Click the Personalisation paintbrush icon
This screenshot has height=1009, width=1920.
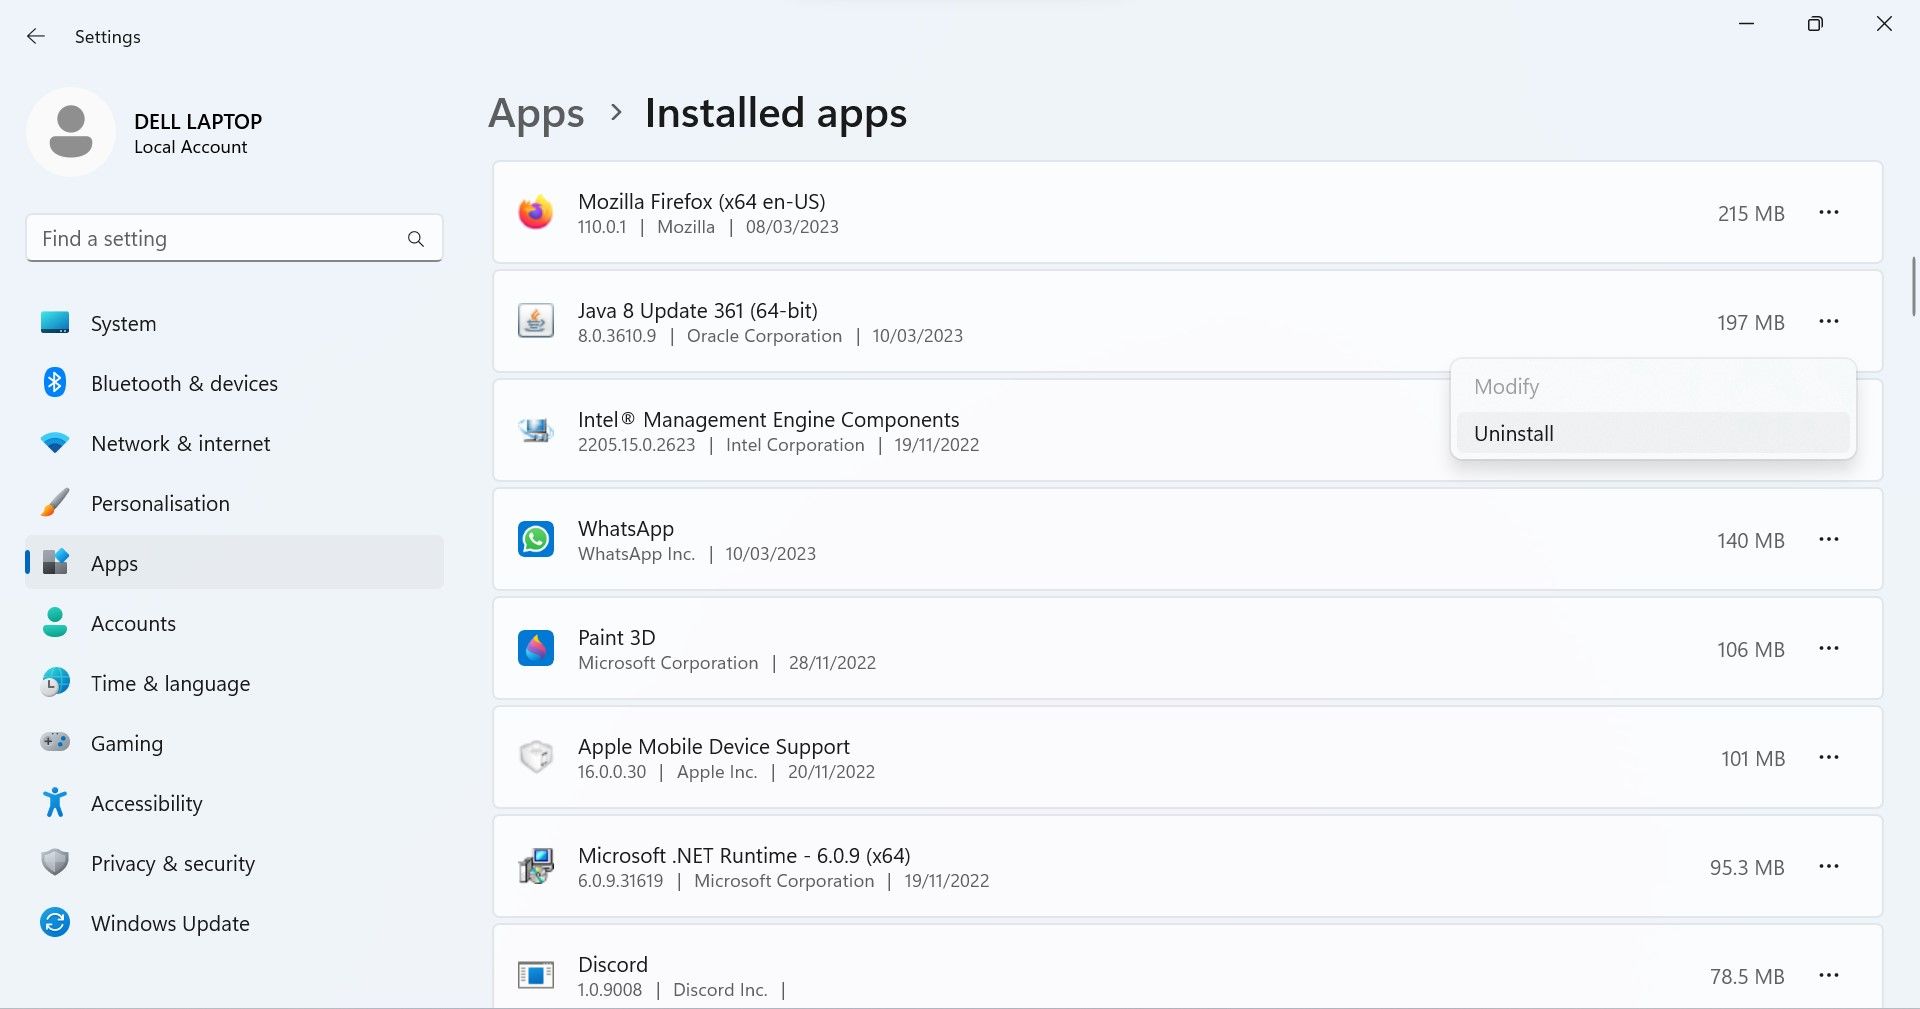55,502
